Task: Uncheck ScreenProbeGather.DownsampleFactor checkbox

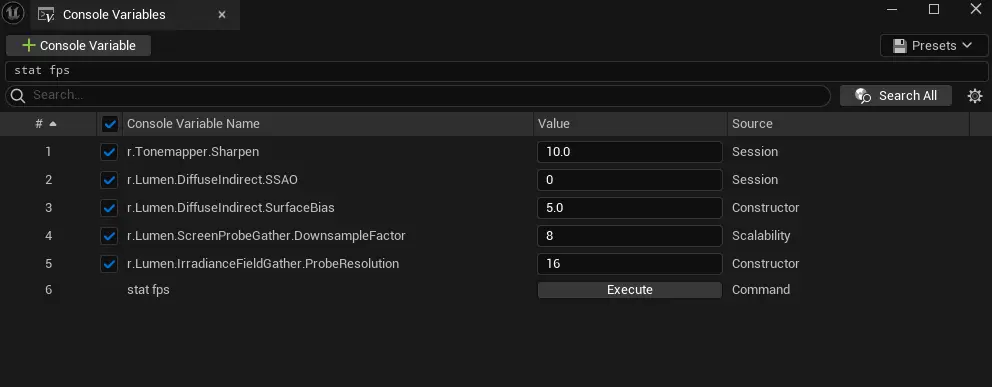Action: 109,236
